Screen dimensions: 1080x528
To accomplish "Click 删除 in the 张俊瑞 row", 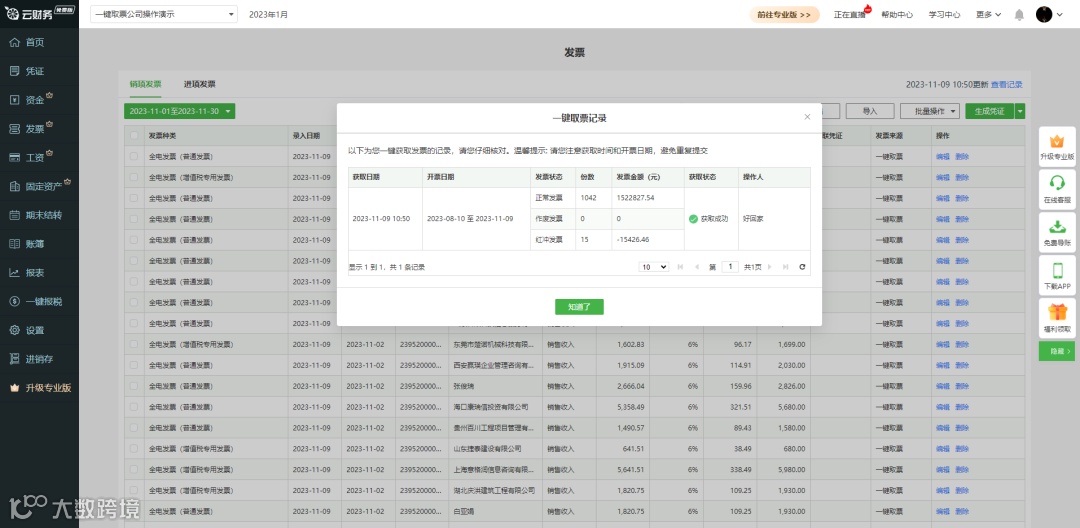I will click(962, 386).
